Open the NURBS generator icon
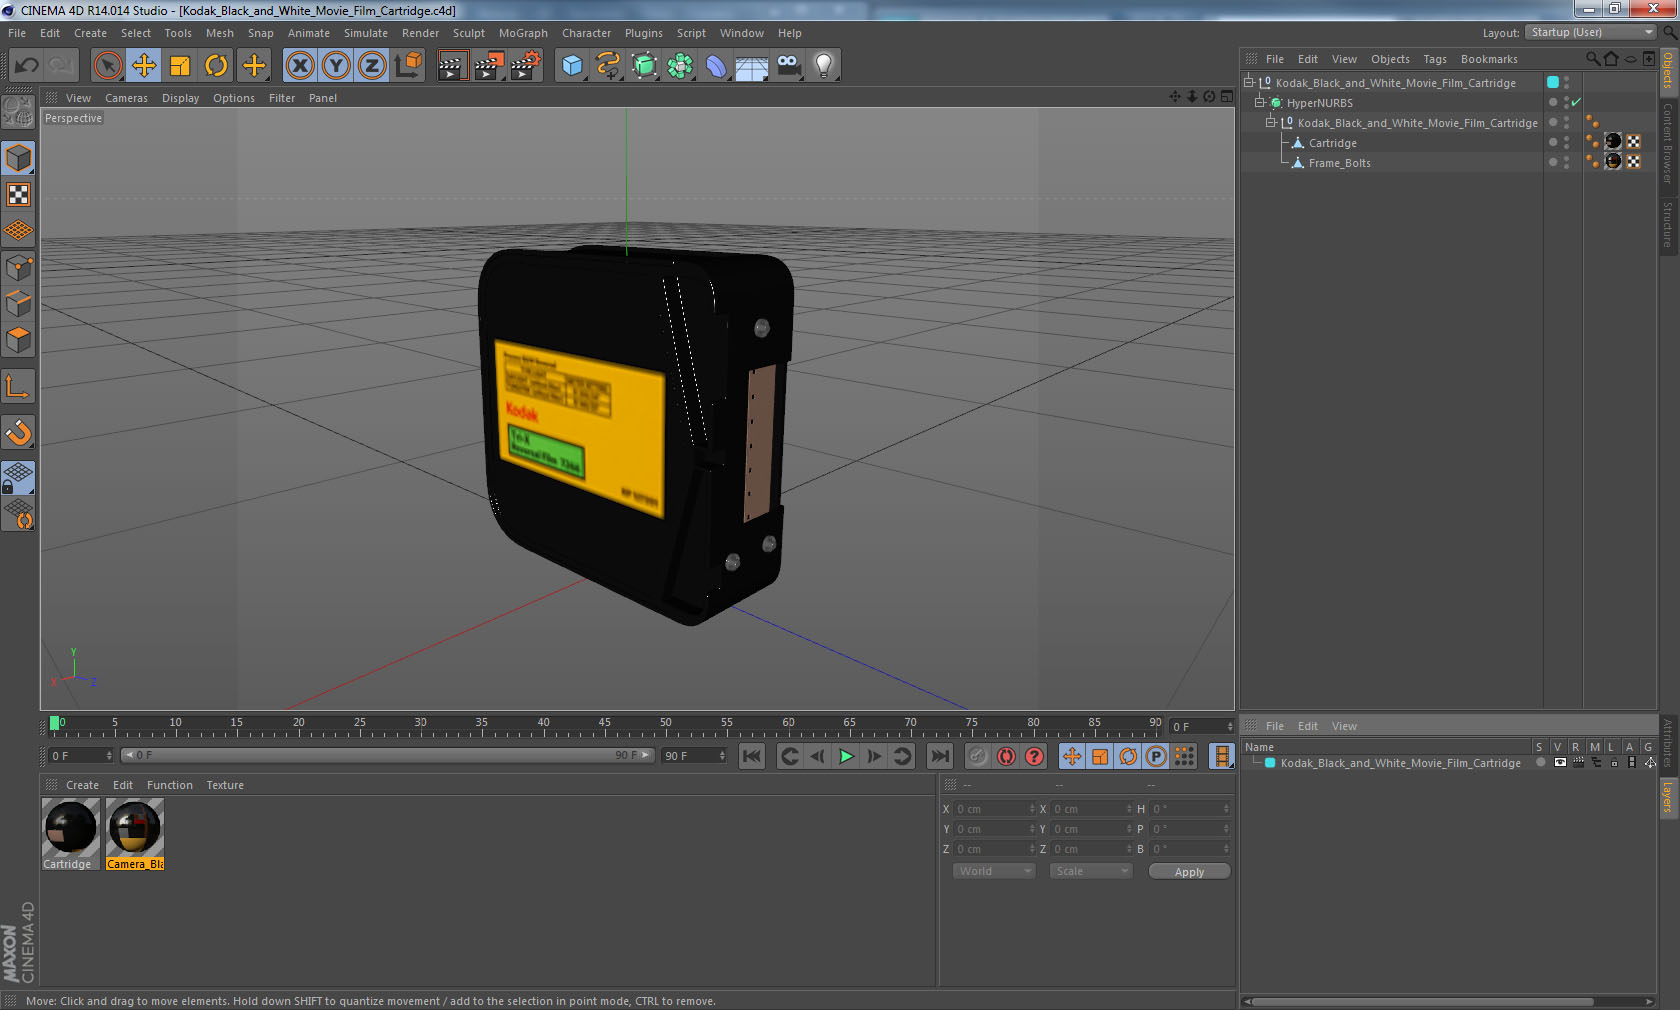The height and width of the screenshot is (1010, 1680). tap(645, 66)
